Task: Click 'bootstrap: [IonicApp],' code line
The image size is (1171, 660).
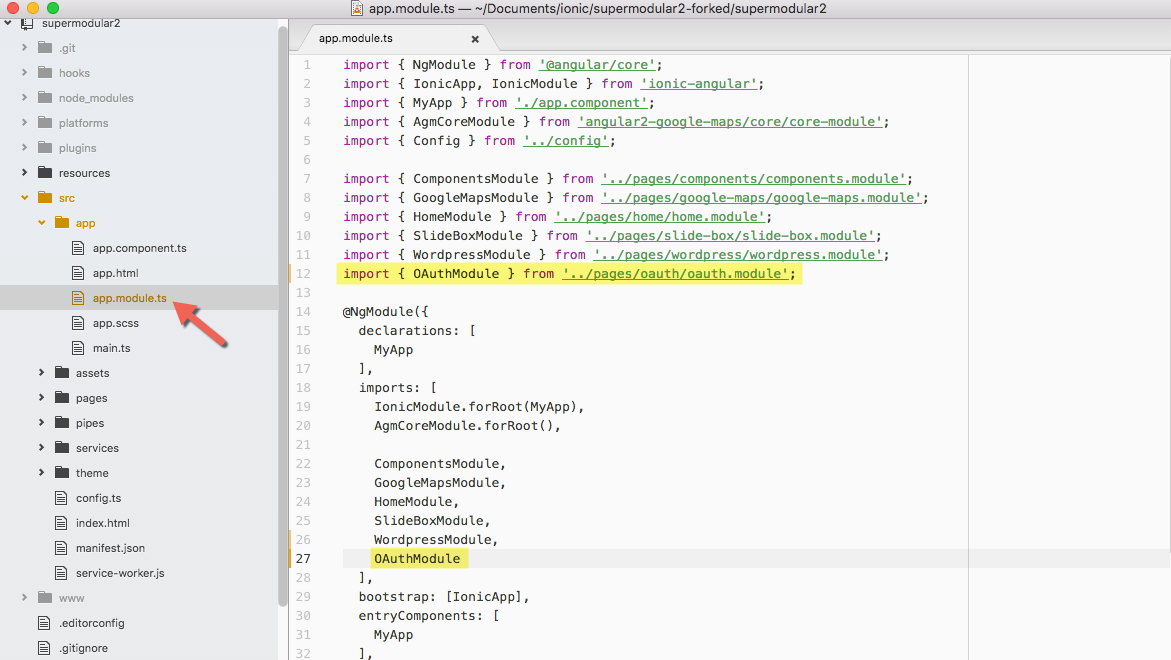Action: pos(444,597)
